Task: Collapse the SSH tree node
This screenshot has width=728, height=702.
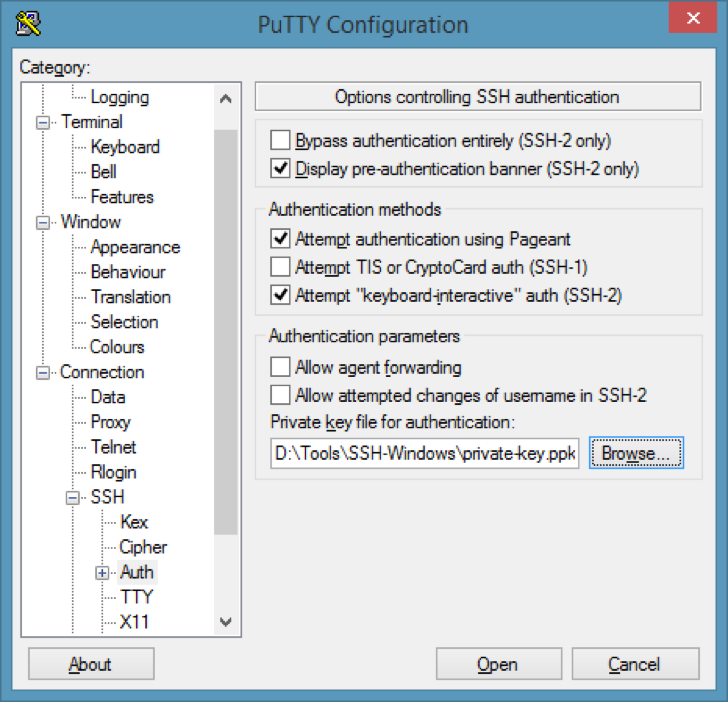Action: (x=72, y=498)
